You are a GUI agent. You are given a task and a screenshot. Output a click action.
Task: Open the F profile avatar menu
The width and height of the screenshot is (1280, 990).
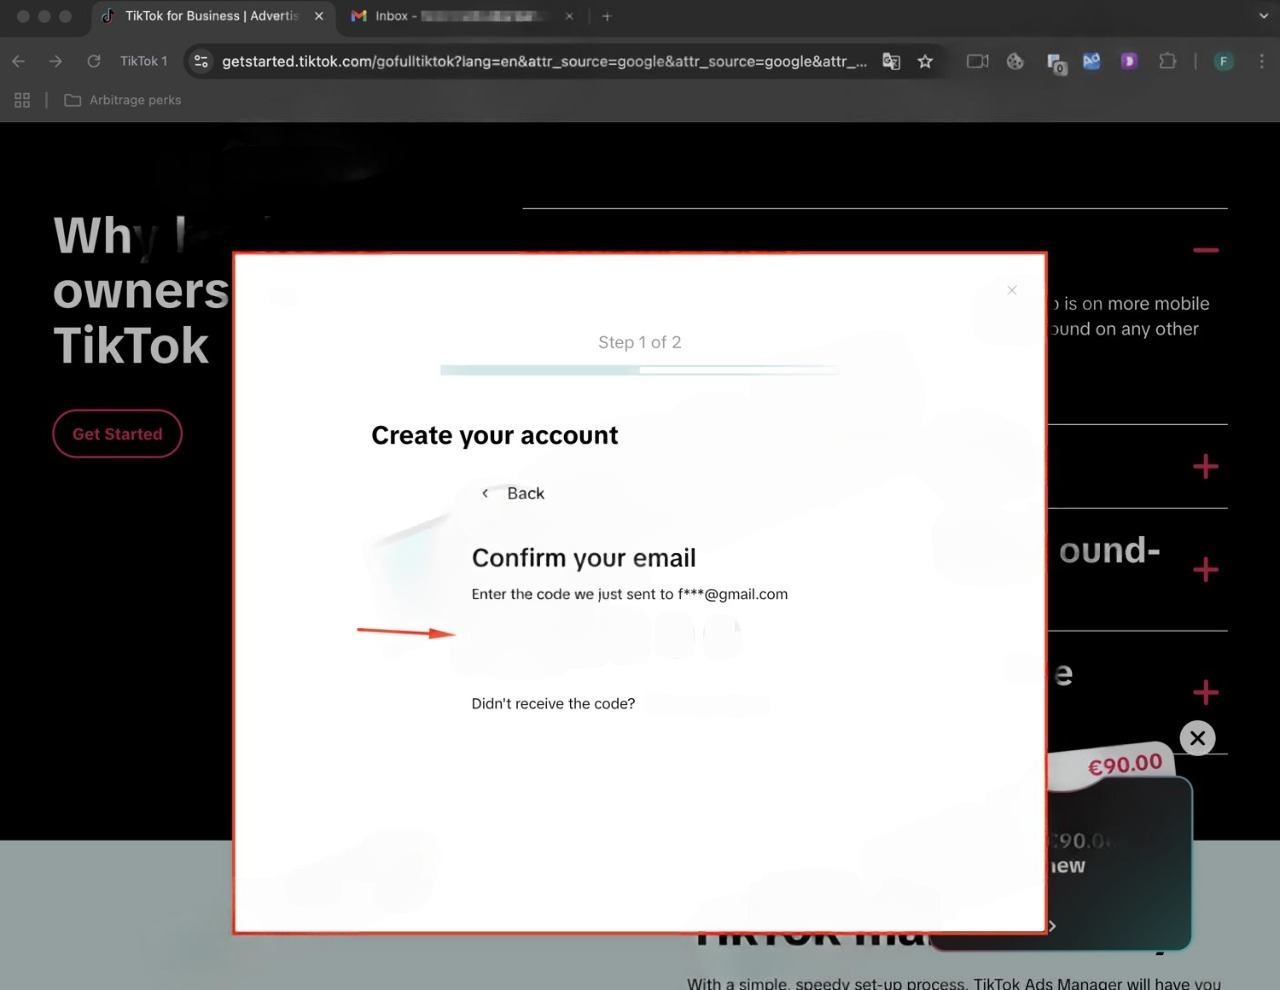1223,61
